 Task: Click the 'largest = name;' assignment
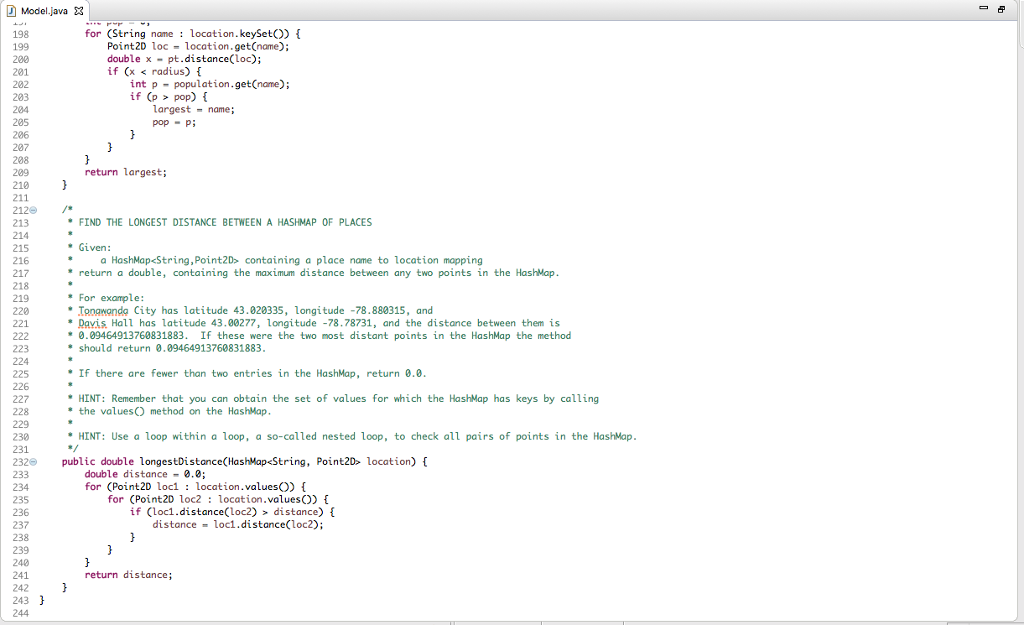(x=193, y=110)
